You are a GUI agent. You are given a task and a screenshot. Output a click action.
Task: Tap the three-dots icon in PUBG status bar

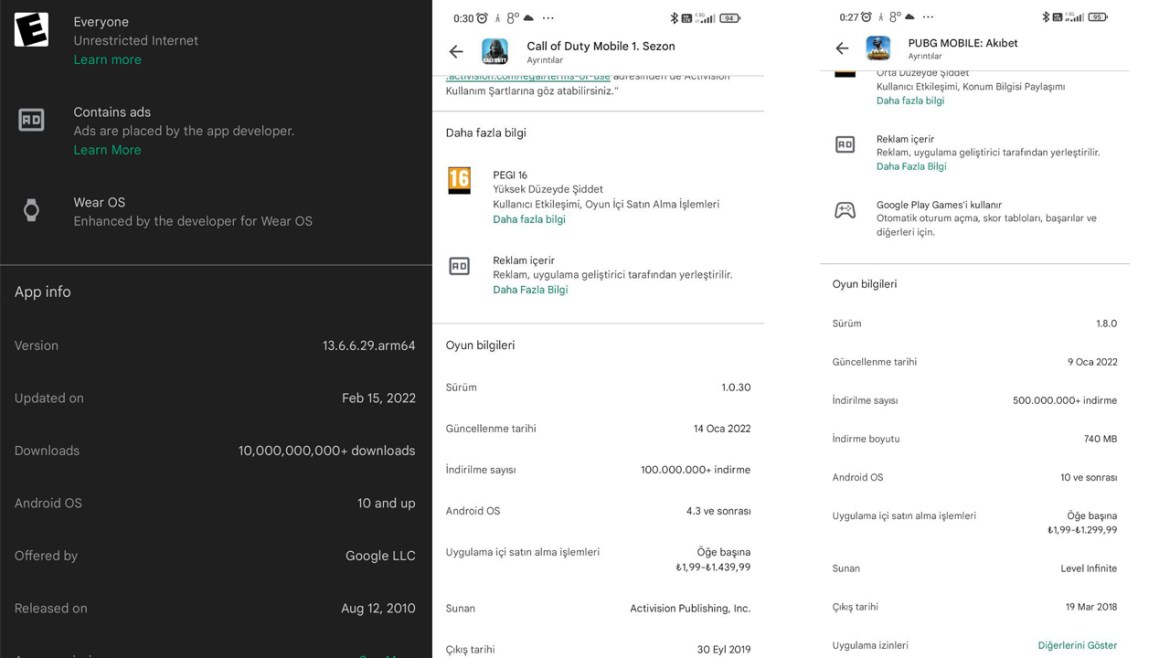(x=927, y=16)
